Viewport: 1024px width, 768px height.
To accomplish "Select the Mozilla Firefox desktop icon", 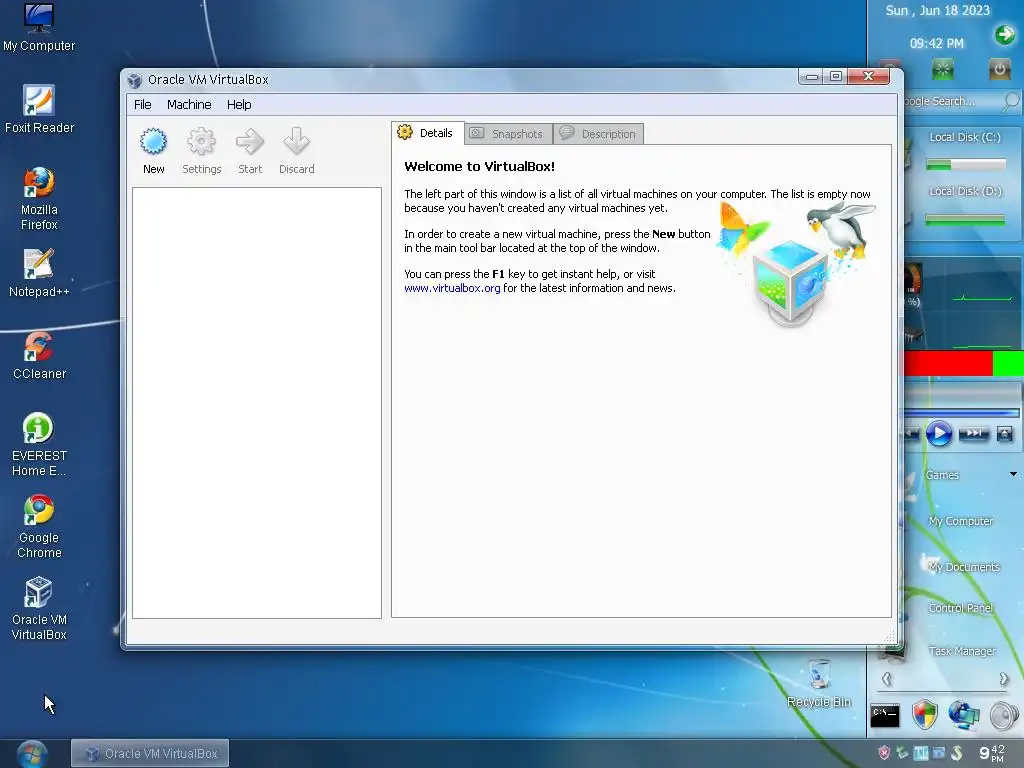I will (x=39, y=199).
